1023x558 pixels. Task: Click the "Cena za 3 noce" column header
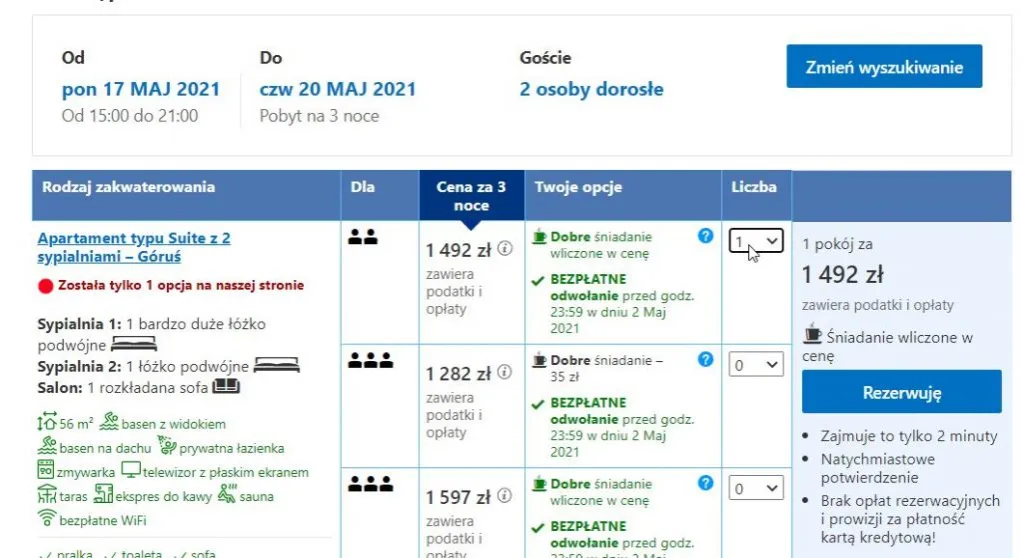tap(471, 195)
